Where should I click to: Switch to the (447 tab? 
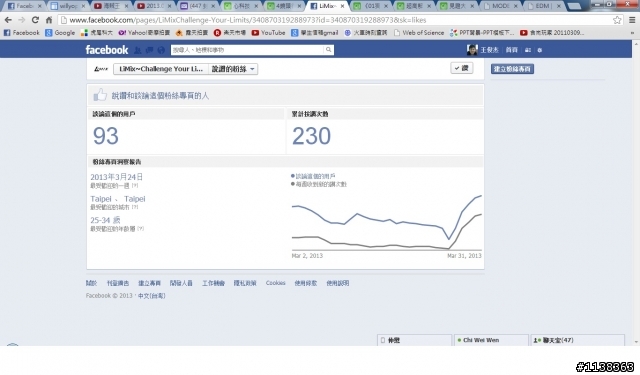pyautogui.click(x=198, y=6)
